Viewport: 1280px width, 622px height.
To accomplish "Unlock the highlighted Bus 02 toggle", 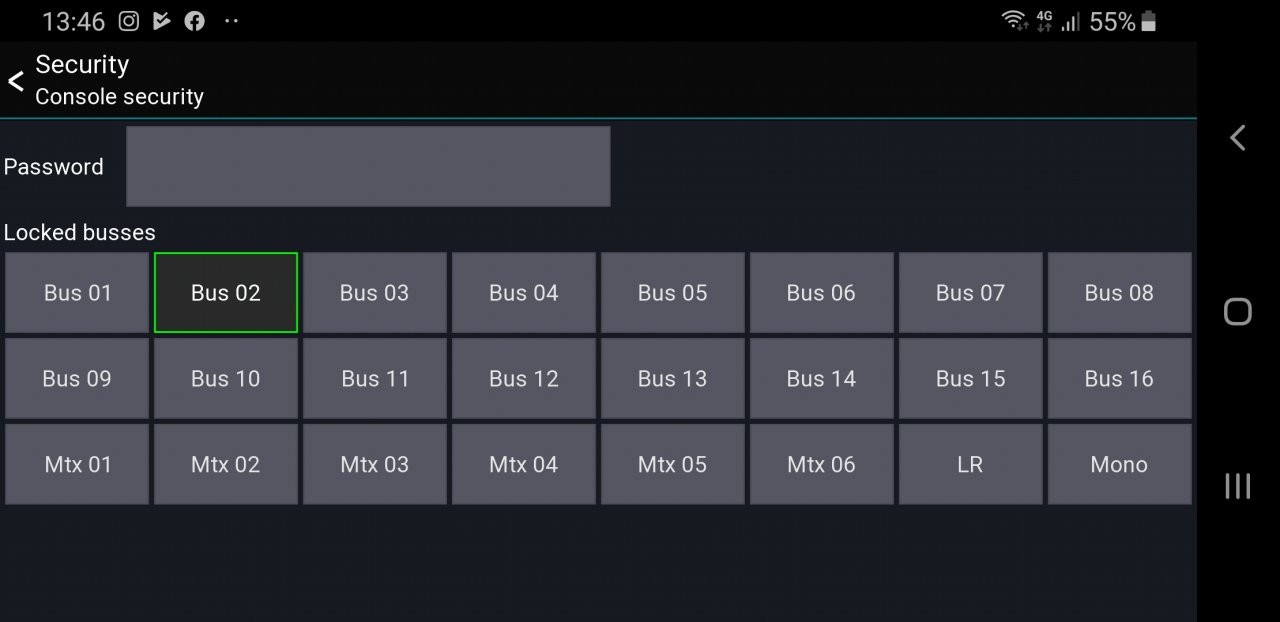I will (x=226, y=293).
